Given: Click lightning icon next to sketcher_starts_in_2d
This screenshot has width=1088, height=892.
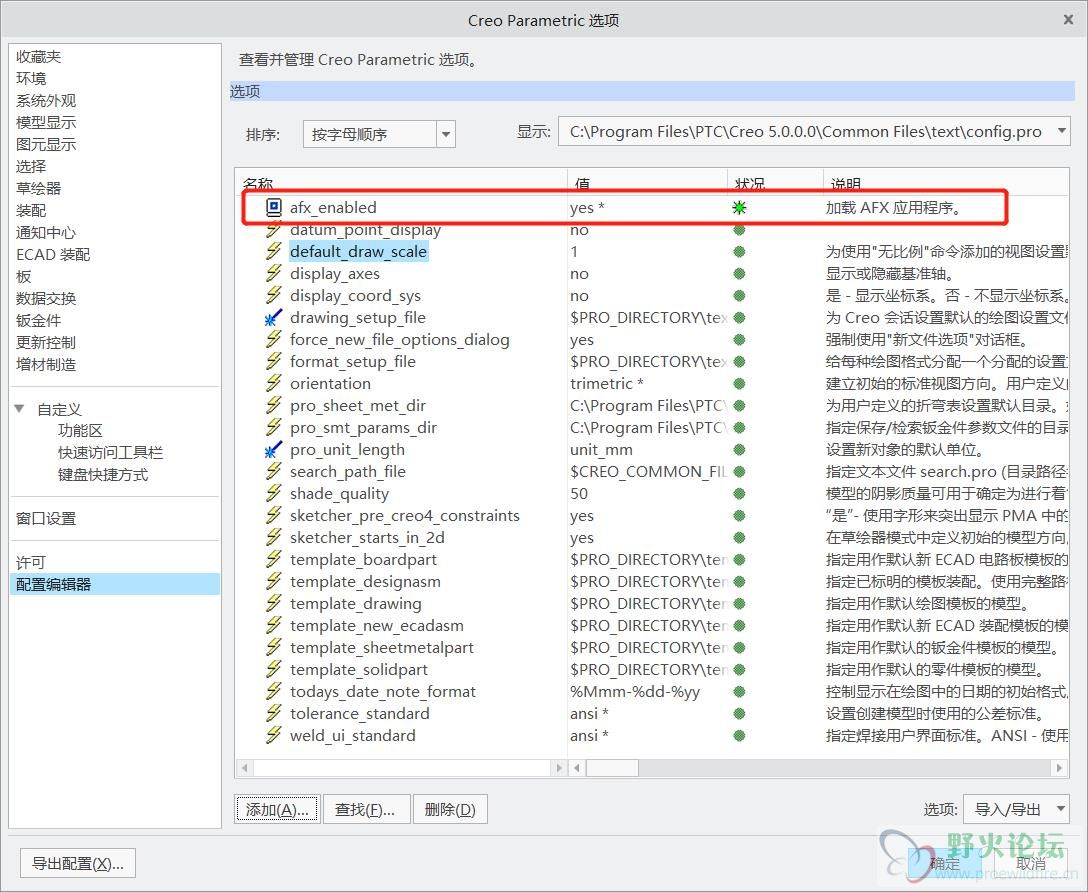Looking at the screenshot, I should [273, 538].
